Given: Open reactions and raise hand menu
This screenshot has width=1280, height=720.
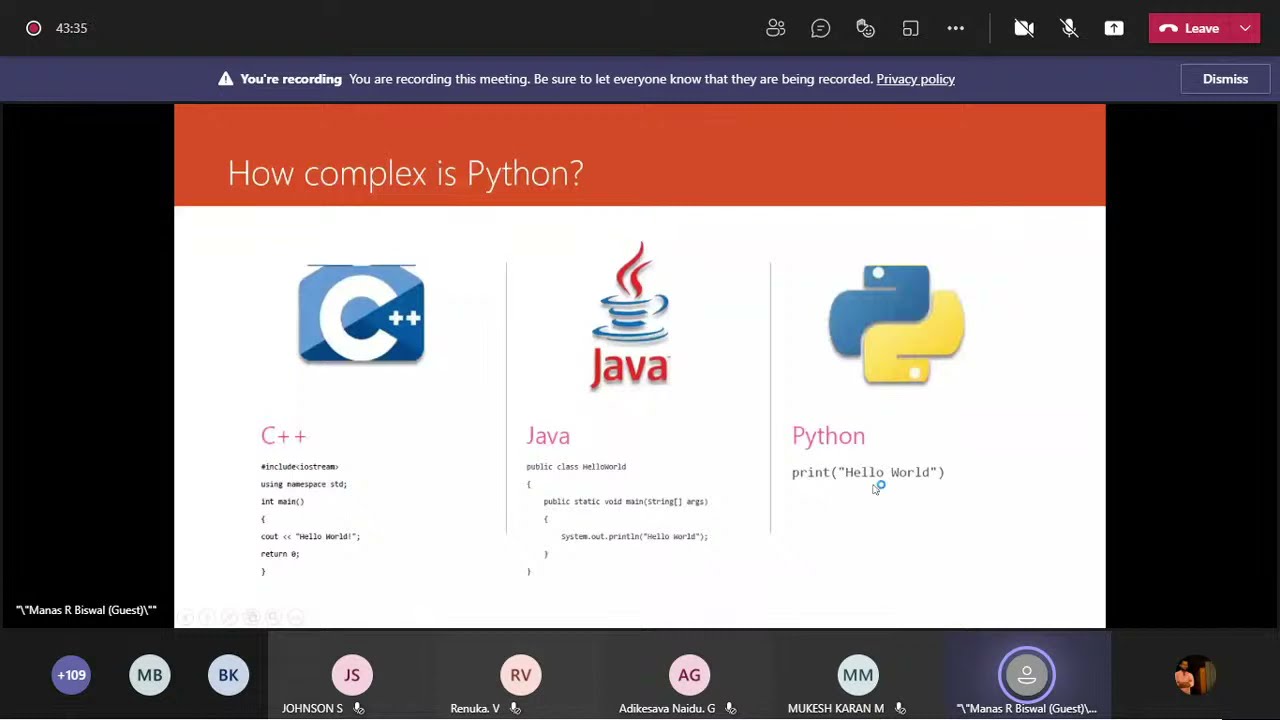Looking at the screenshot, I should (x=866, y=28).
